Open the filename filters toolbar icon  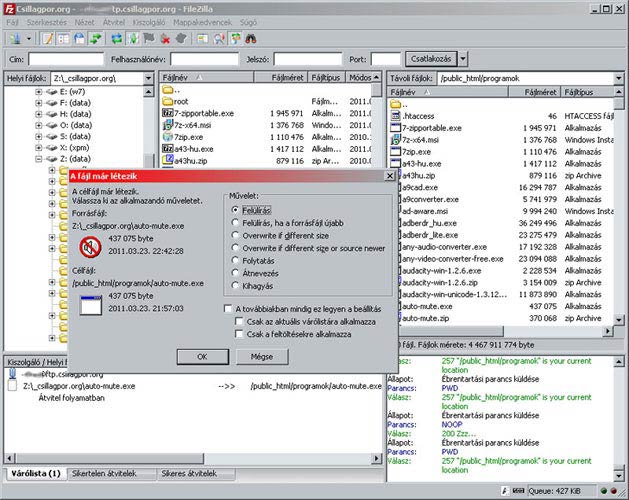point(203,39)
